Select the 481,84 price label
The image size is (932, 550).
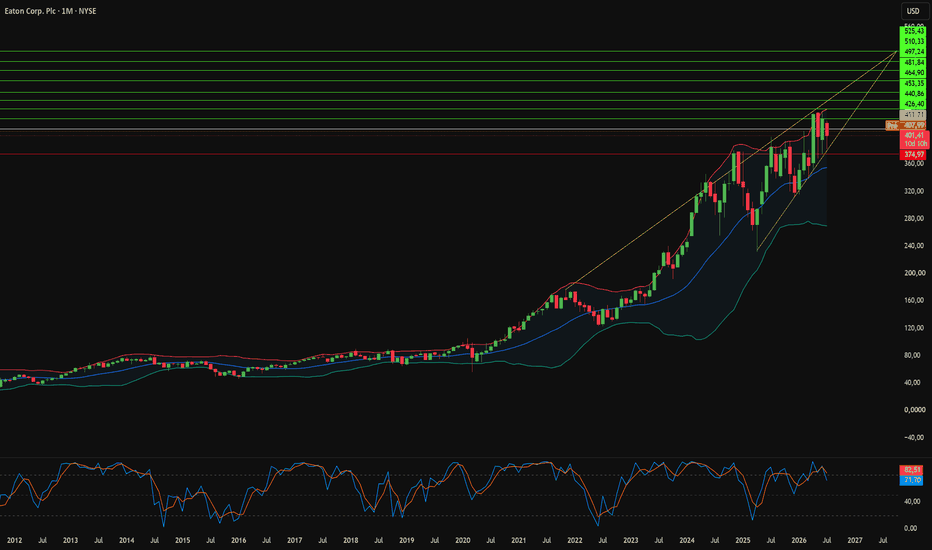click(x=914, y=62)
